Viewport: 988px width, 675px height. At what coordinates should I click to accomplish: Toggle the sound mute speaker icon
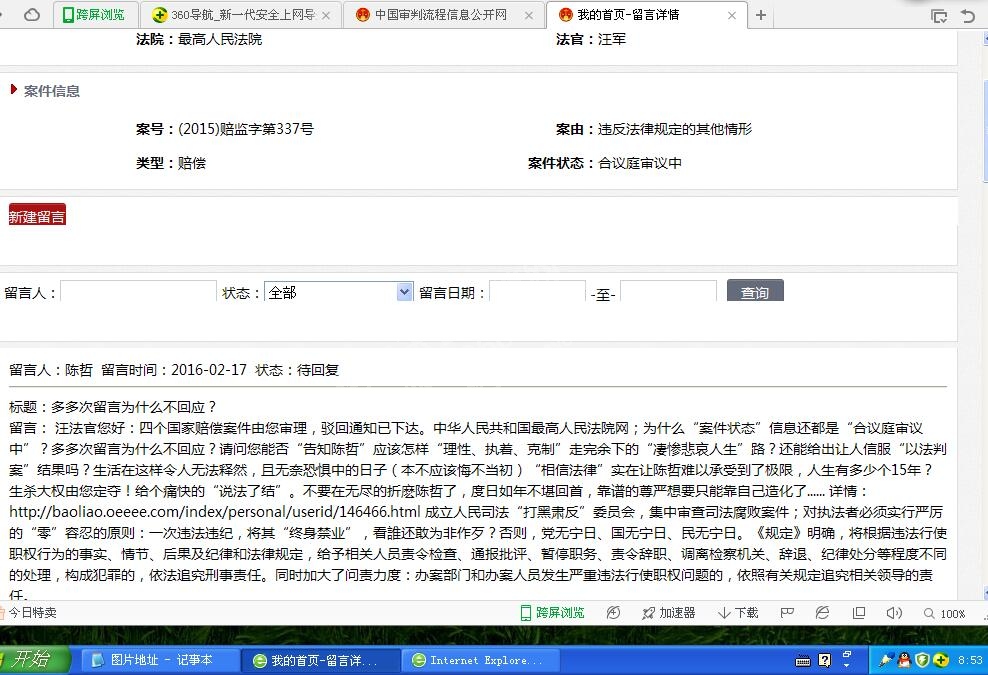(894, 613)
